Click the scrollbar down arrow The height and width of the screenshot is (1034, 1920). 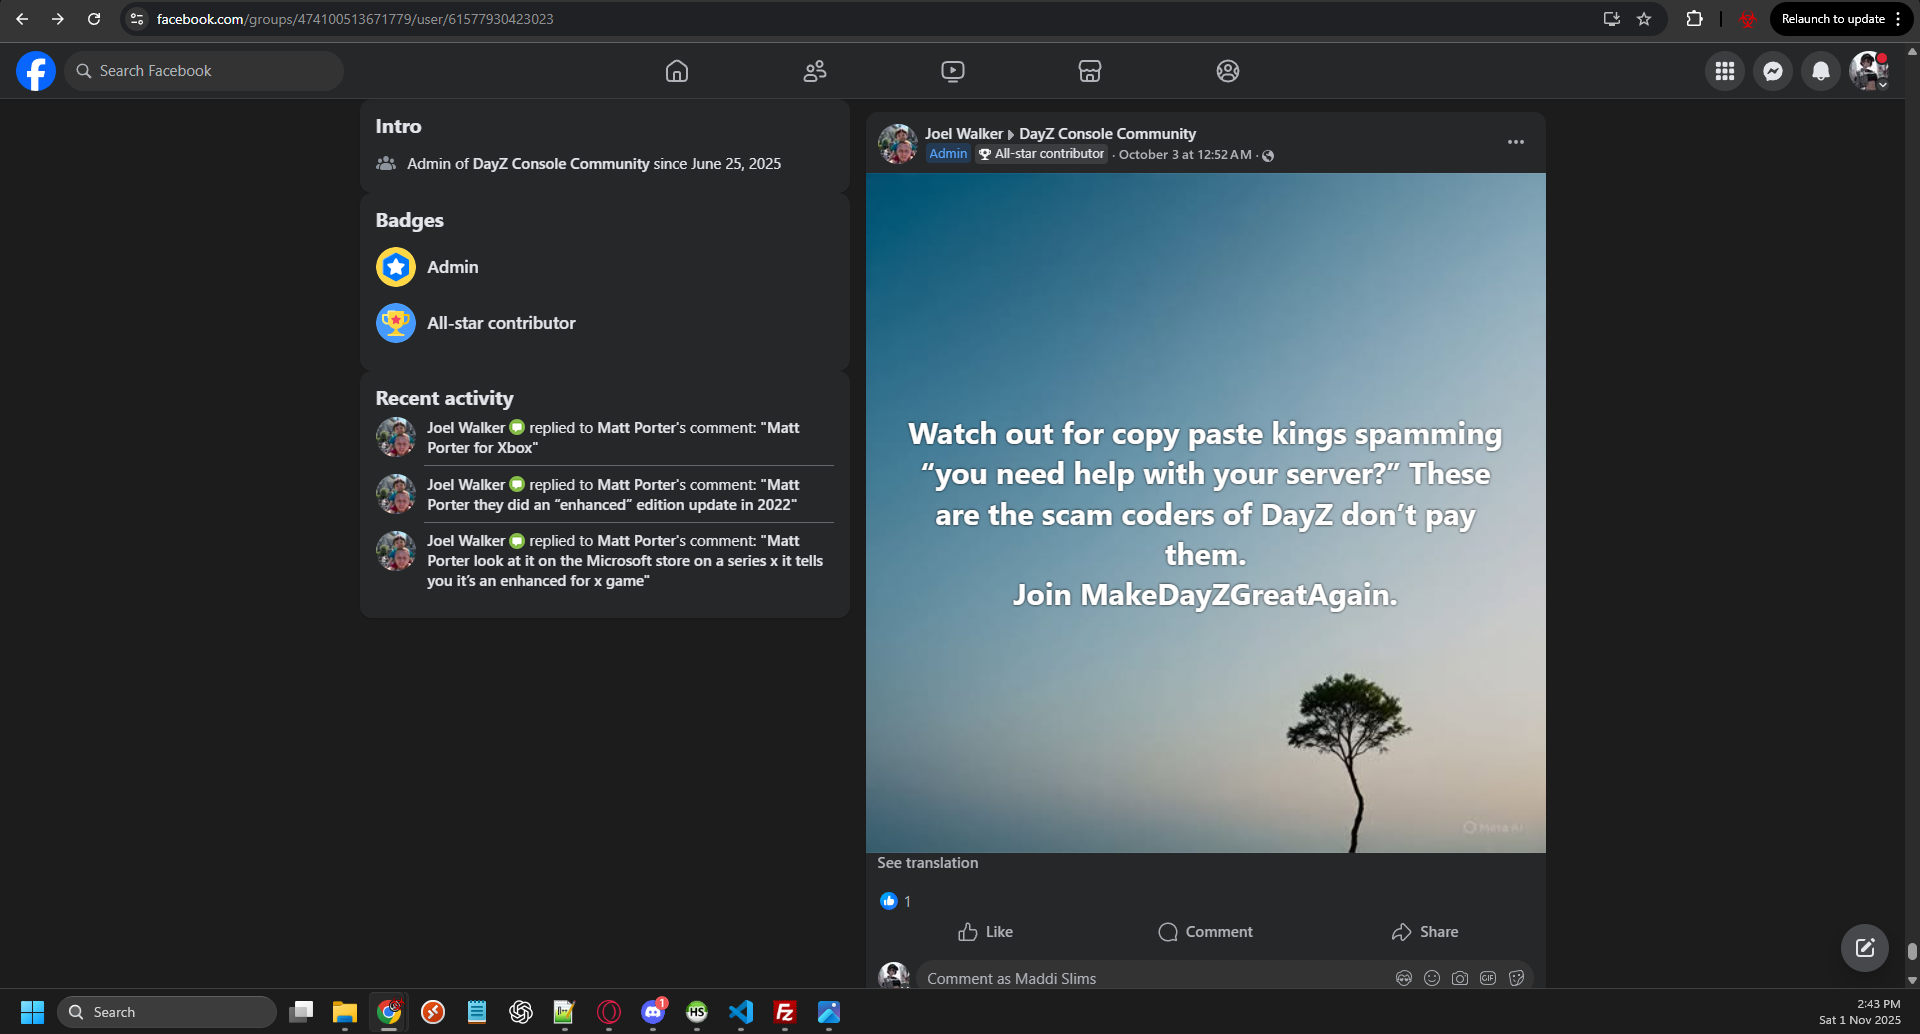pos(1912,981)
